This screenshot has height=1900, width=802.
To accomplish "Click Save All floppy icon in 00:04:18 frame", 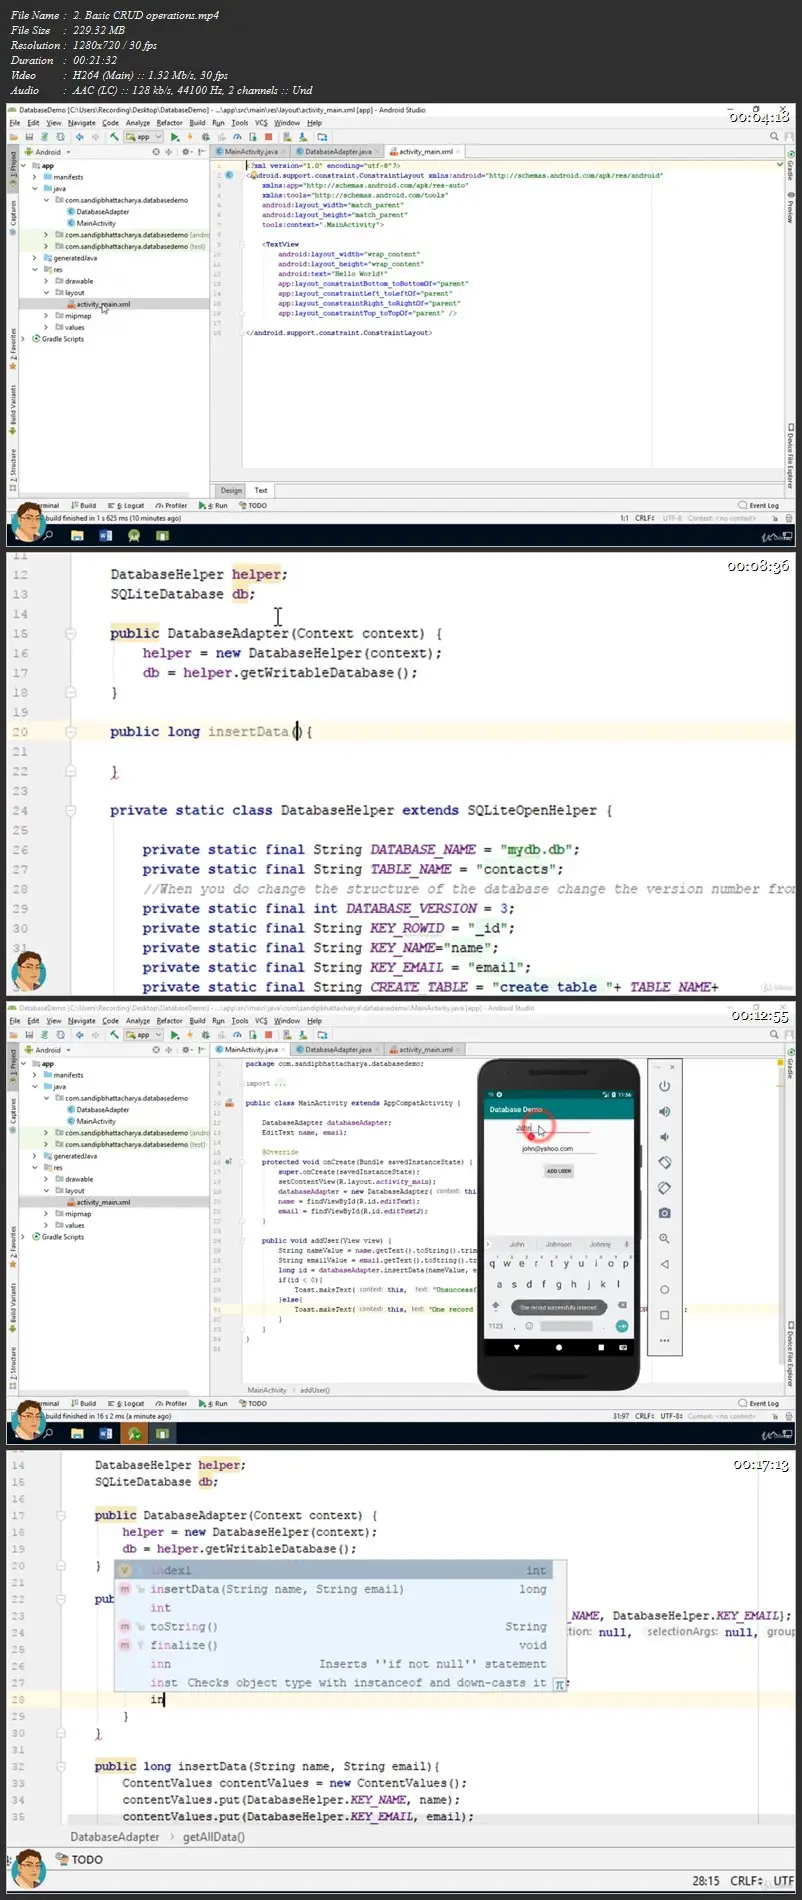I will pyautogui.click(x=29, y=137).
